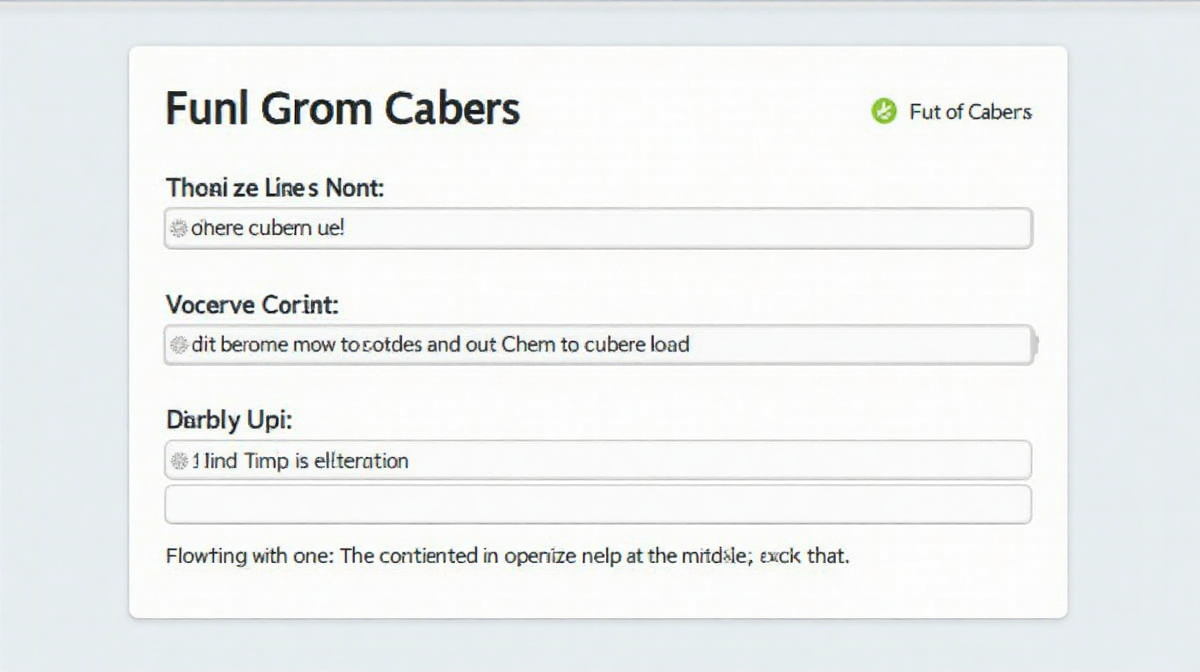This screenshot has height=672, width=1200.
Task: Open the 'Fut of Cabers' link
Action: tap(970, 112)
